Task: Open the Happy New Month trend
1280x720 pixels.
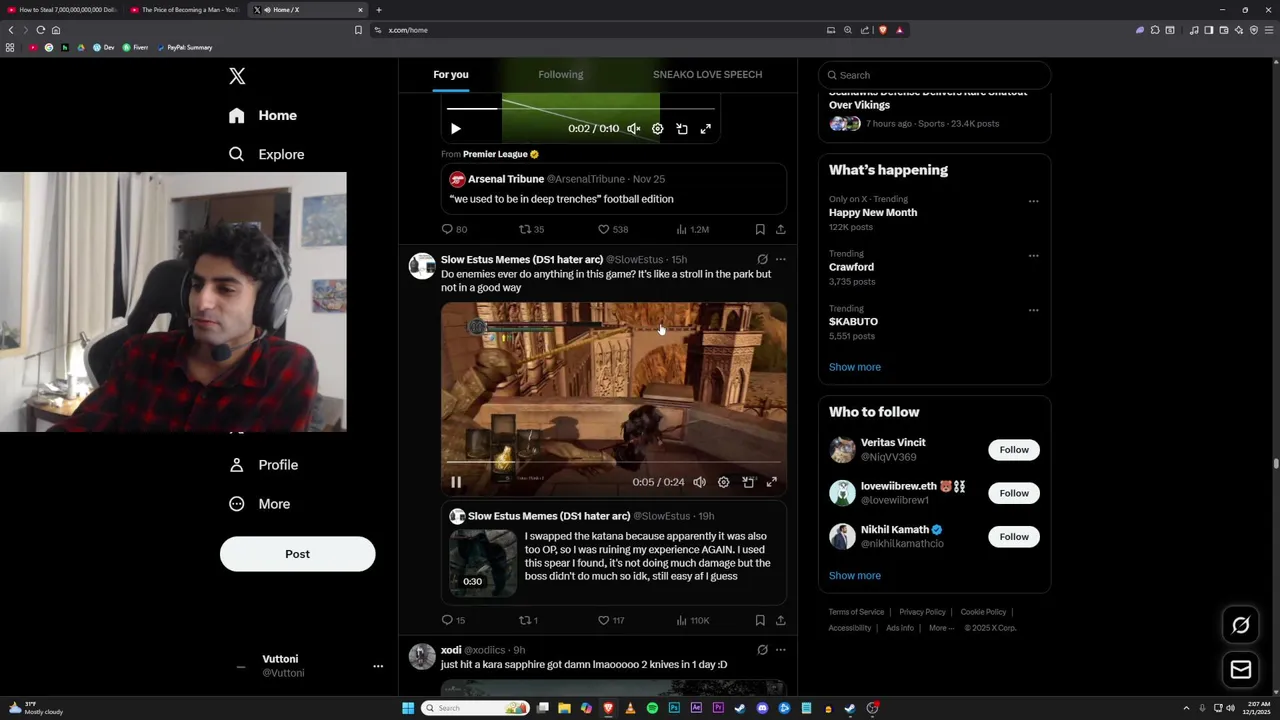Action: tap(873, 212)
